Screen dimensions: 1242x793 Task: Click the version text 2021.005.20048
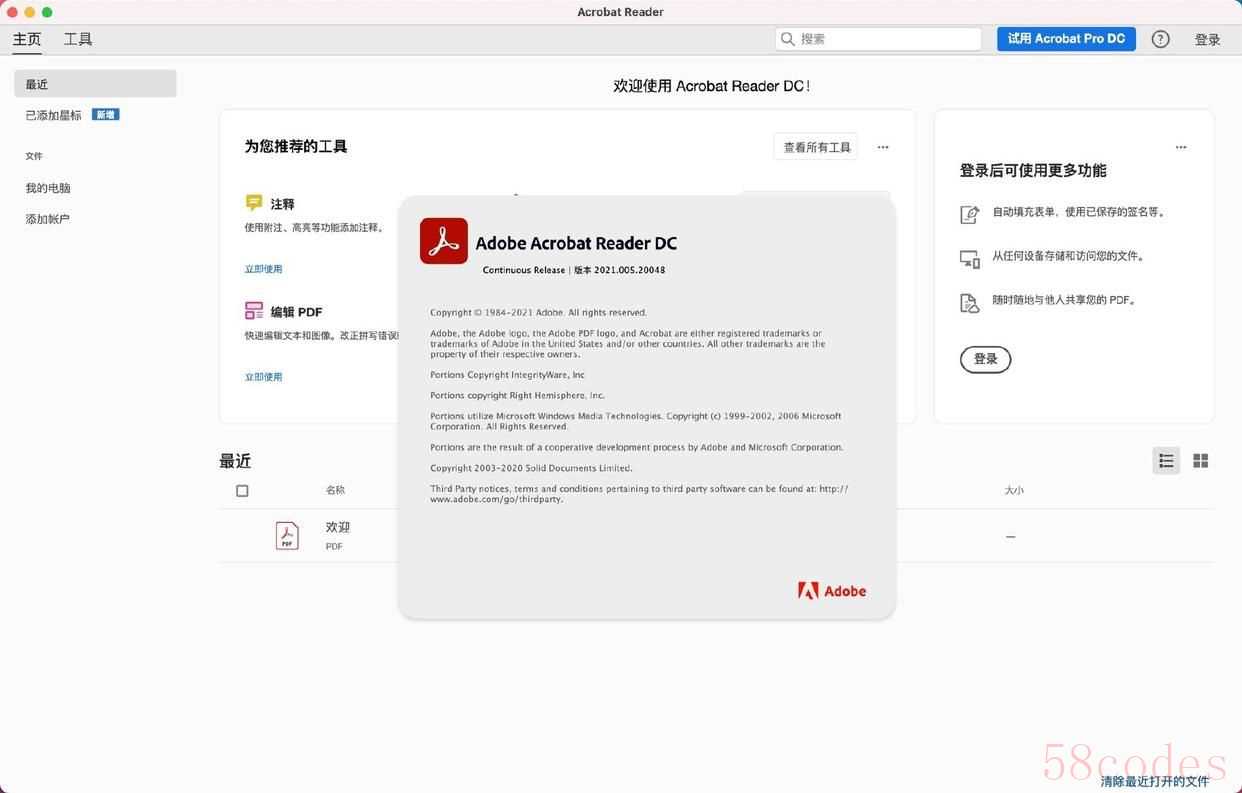pos(630,270)
